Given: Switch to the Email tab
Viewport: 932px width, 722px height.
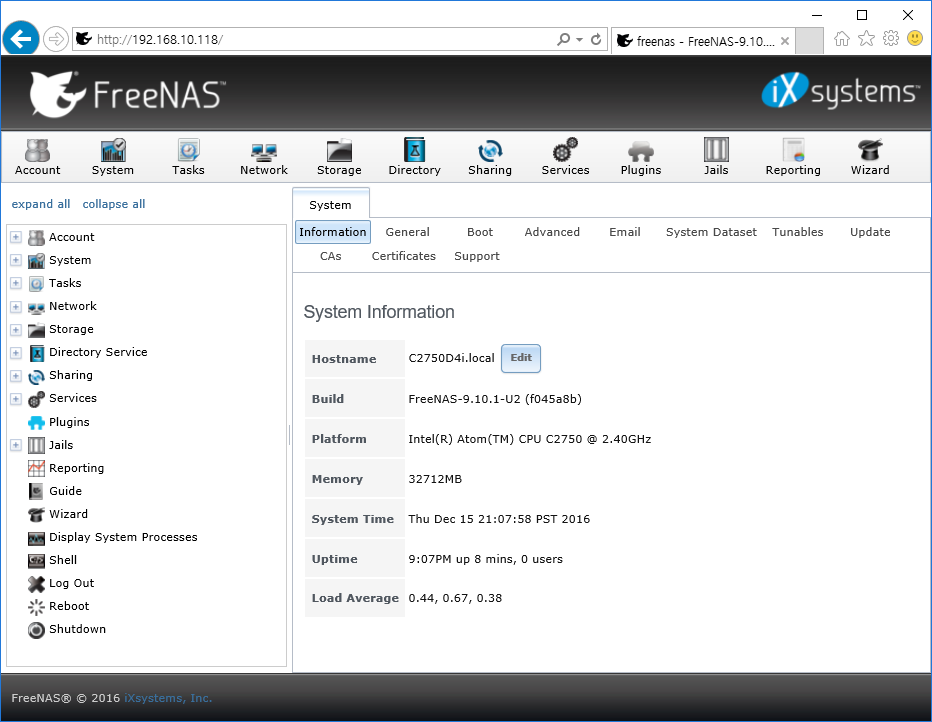Looking at the screenshot, I should click(625, 232).
